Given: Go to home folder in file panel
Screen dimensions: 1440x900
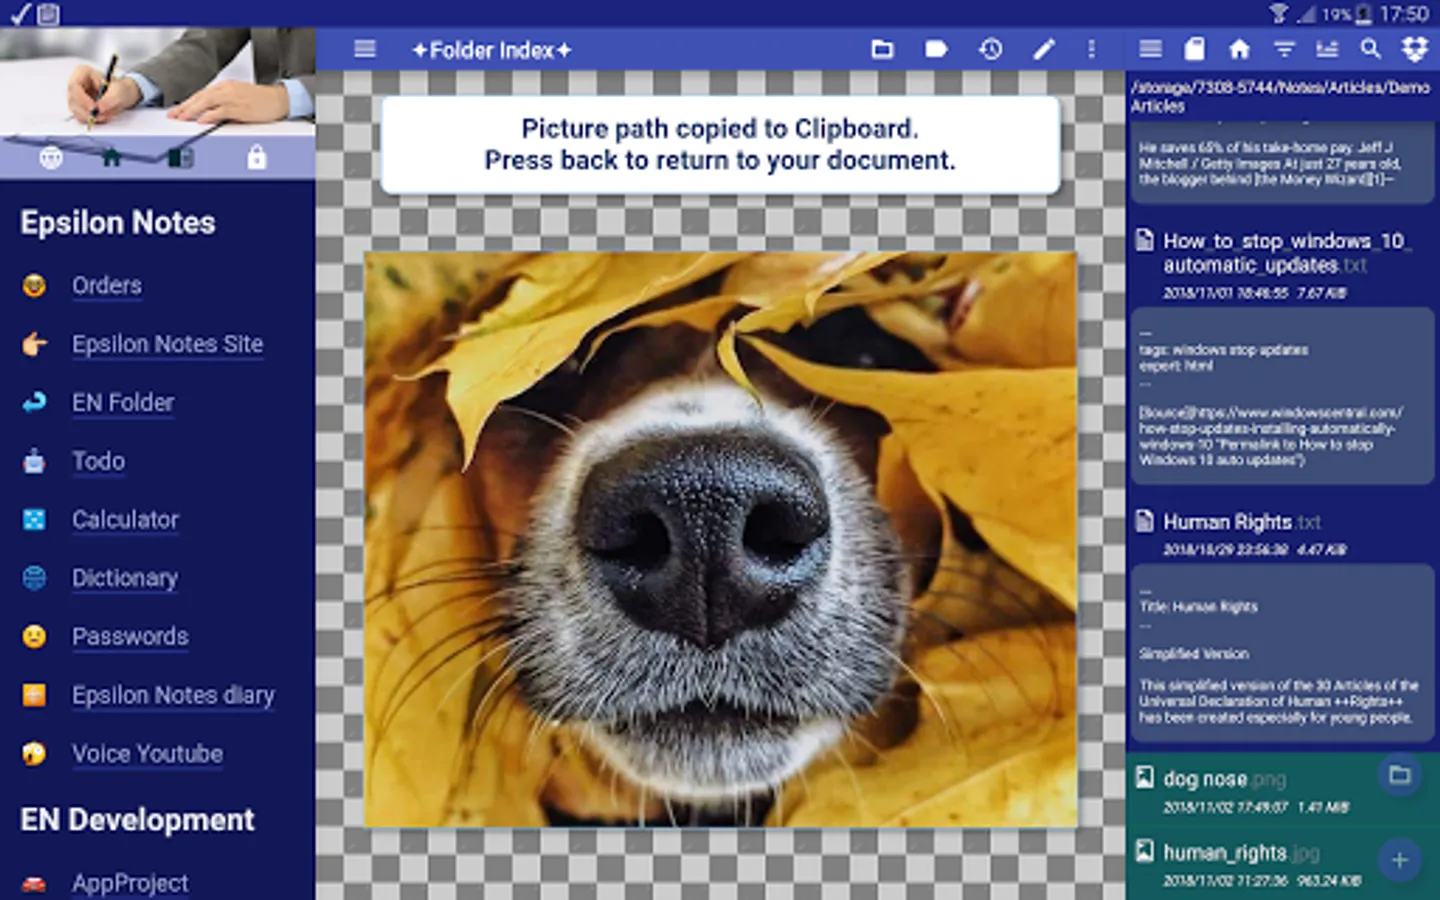Looking at the screenshot, I should point(1240,49).
